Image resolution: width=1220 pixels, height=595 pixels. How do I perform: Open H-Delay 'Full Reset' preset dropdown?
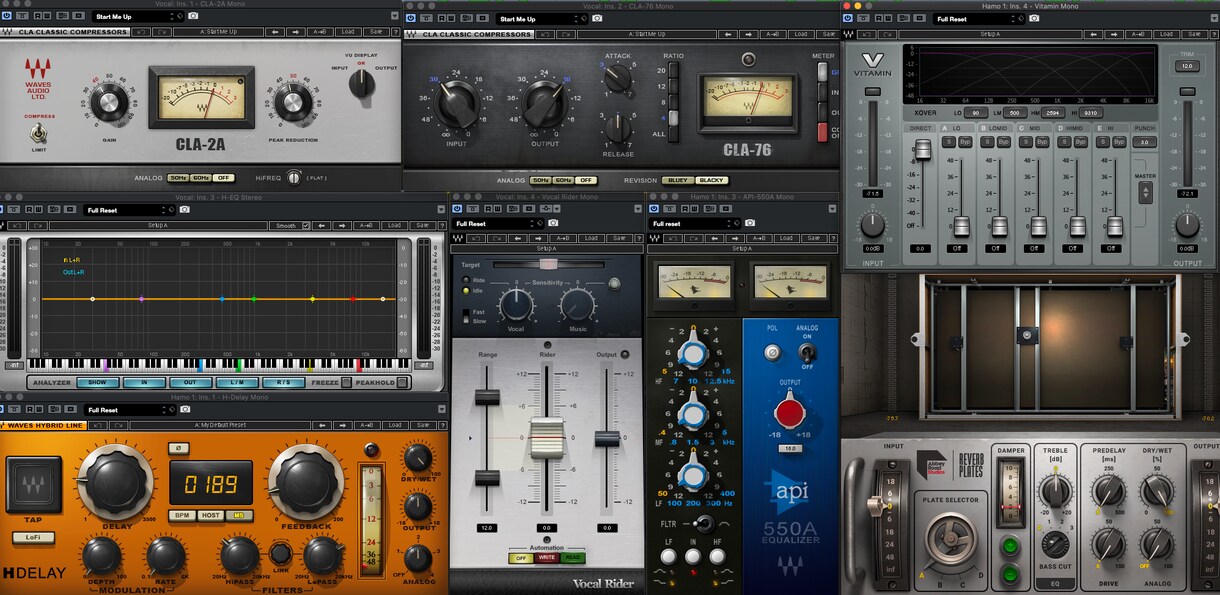(130, 410)
